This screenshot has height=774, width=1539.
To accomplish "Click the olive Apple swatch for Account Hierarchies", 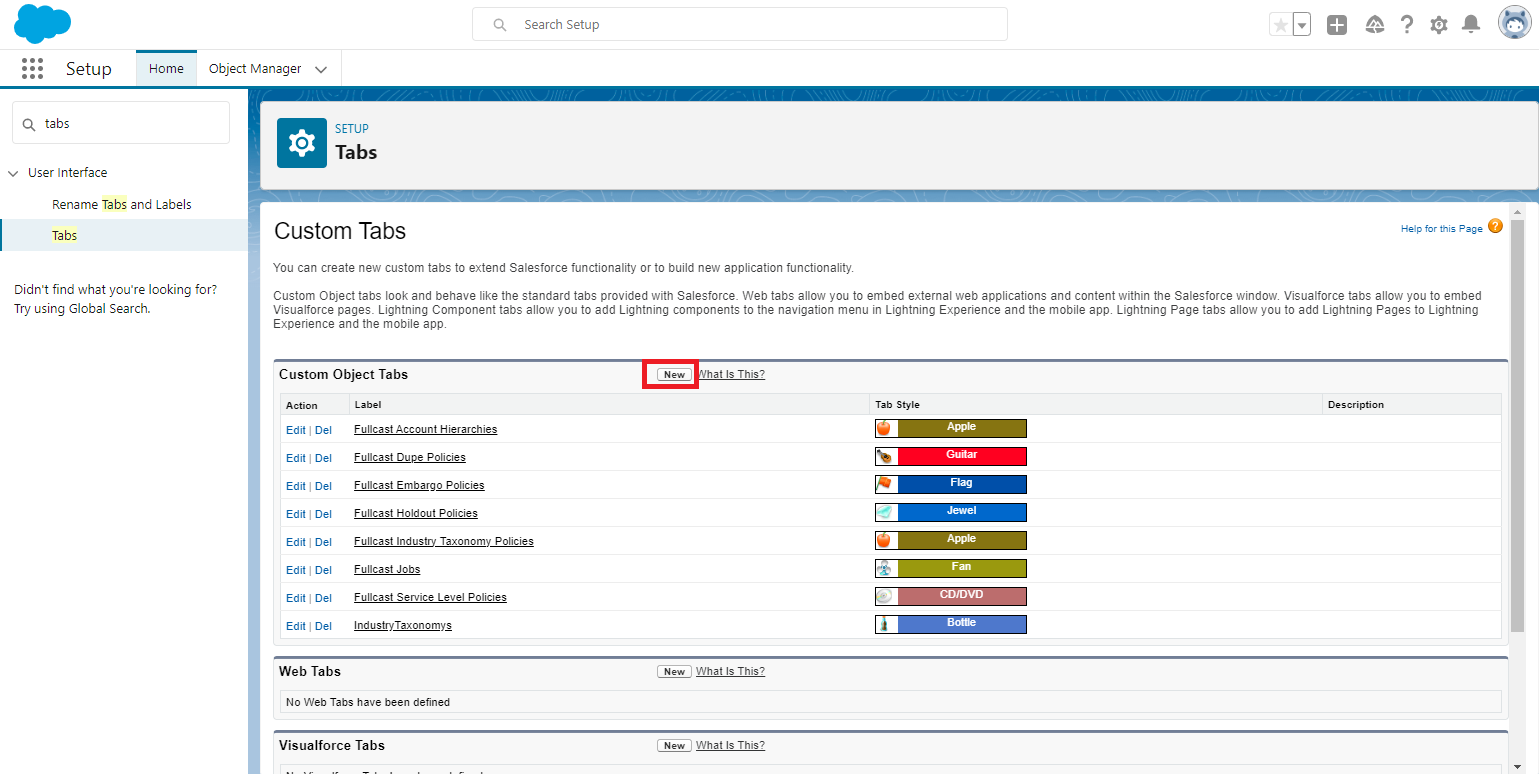I will point(962,428).
